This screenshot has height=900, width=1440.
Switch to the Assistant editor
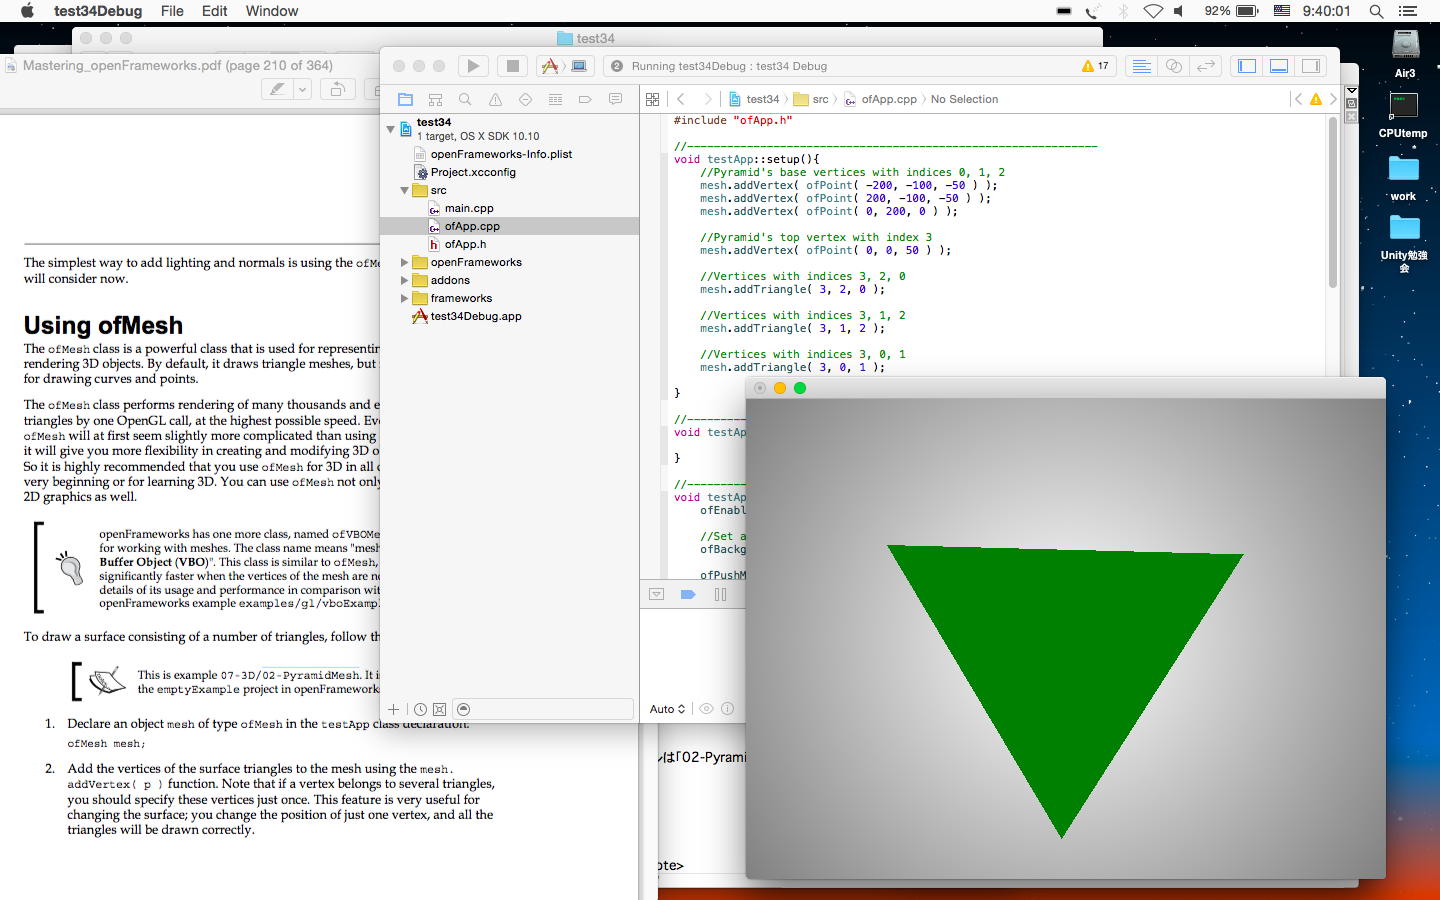(x=1174, y=66)
